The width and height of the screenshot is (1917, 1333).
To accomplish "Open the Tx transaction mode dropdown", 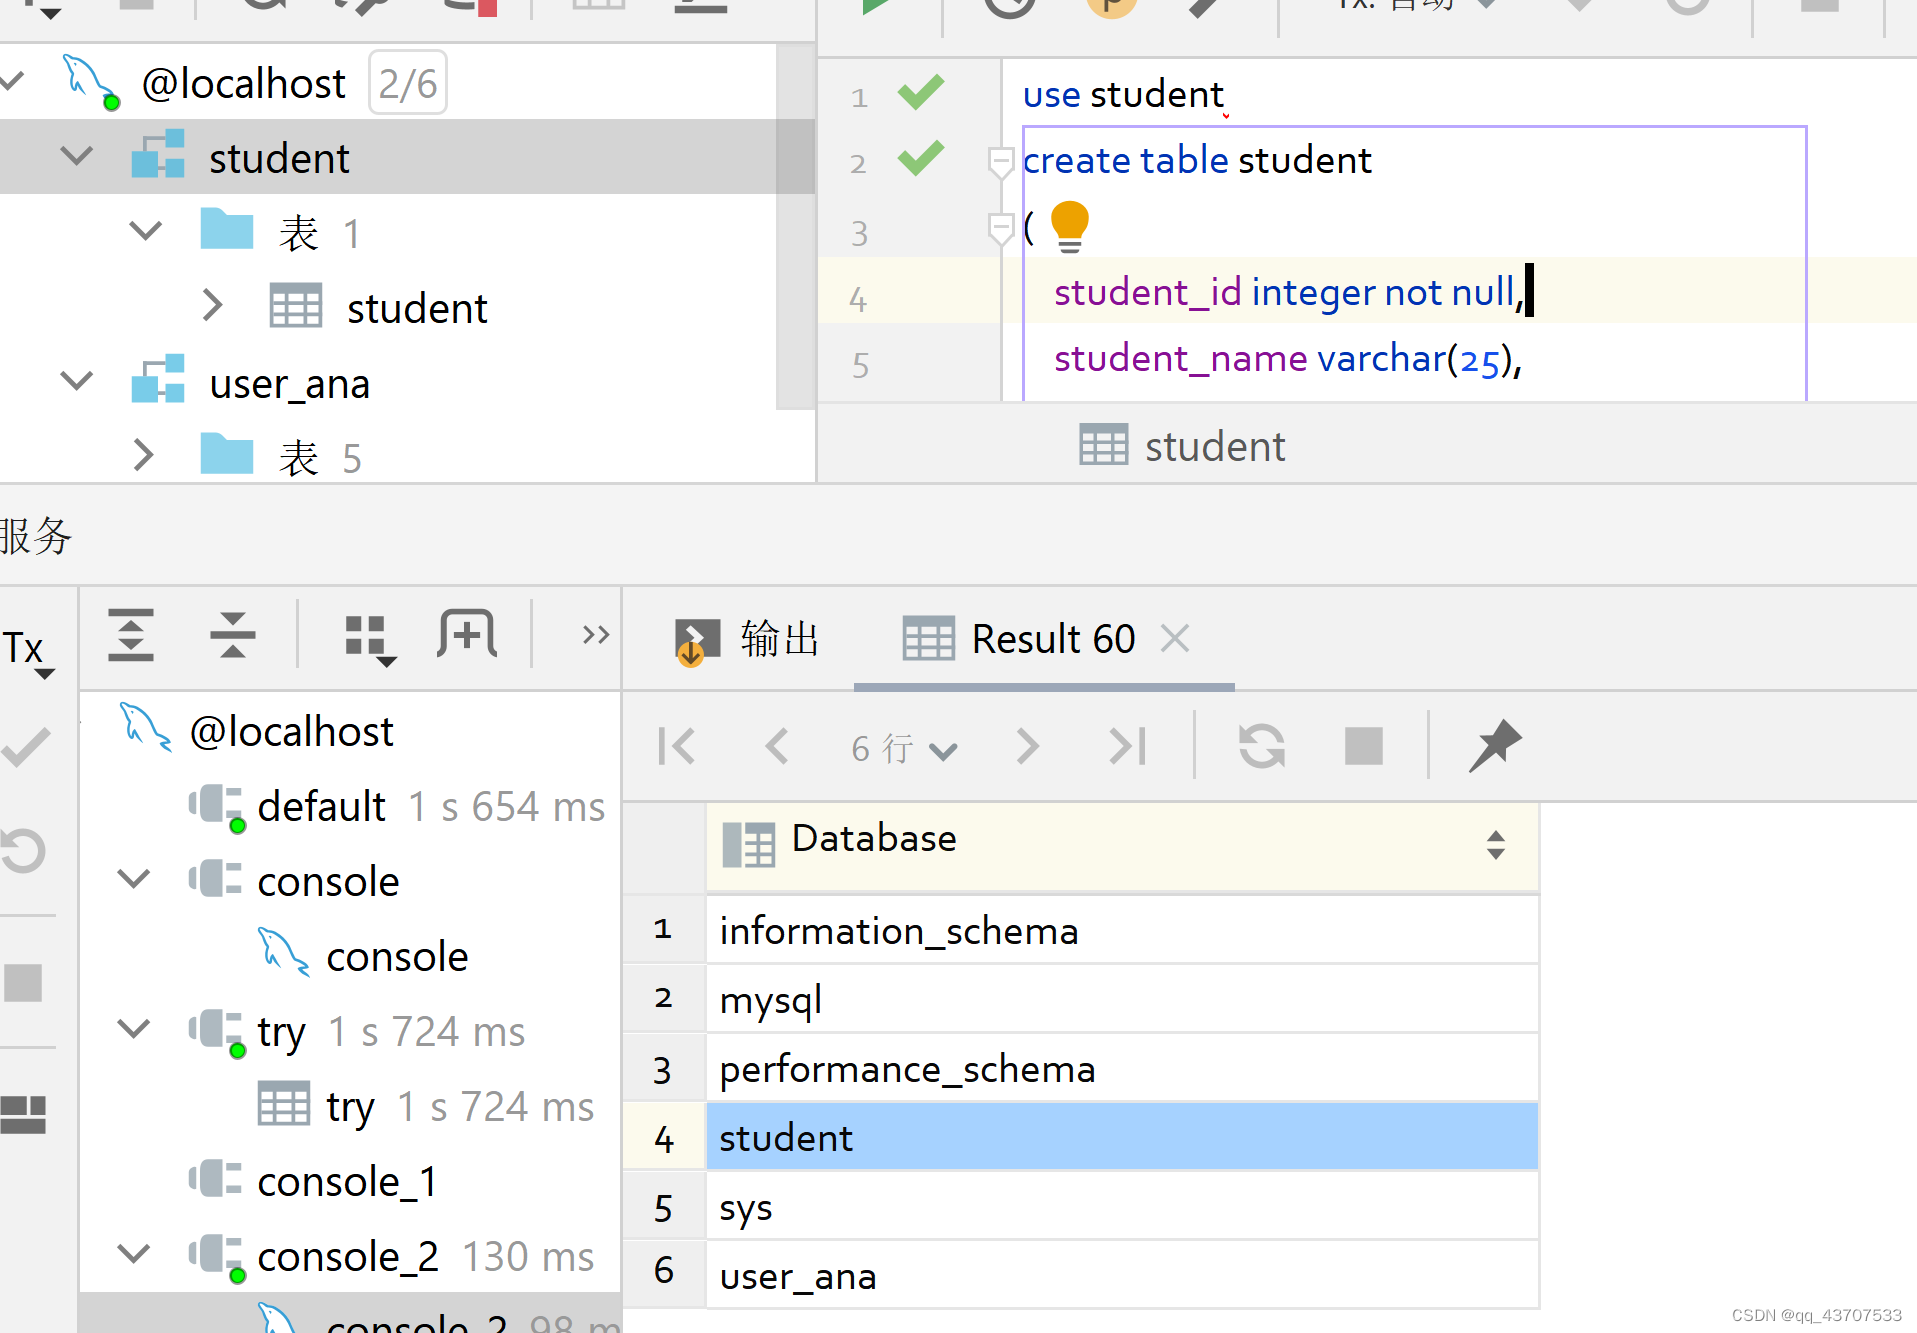I will click(27, 652).
